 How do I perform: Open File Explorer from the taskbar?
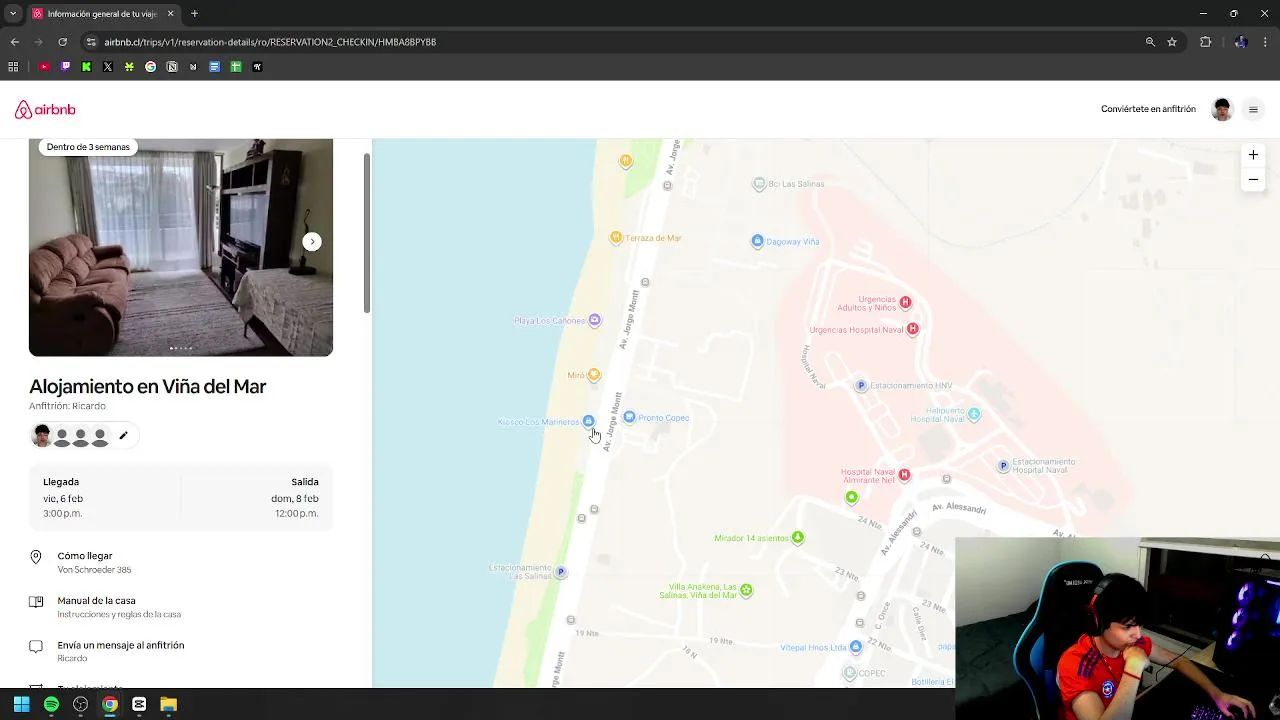click(x=168, y=704)
